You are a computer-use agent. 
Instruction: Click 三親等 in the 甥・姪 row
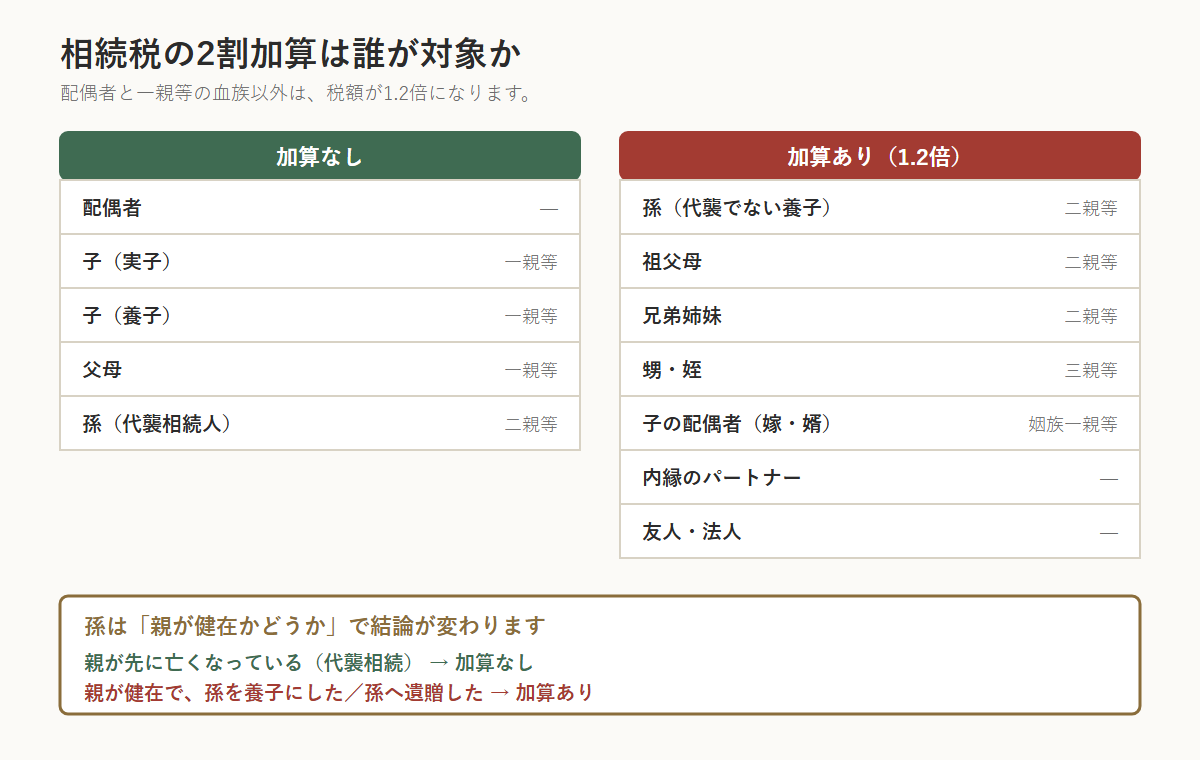pos(1091,371)
